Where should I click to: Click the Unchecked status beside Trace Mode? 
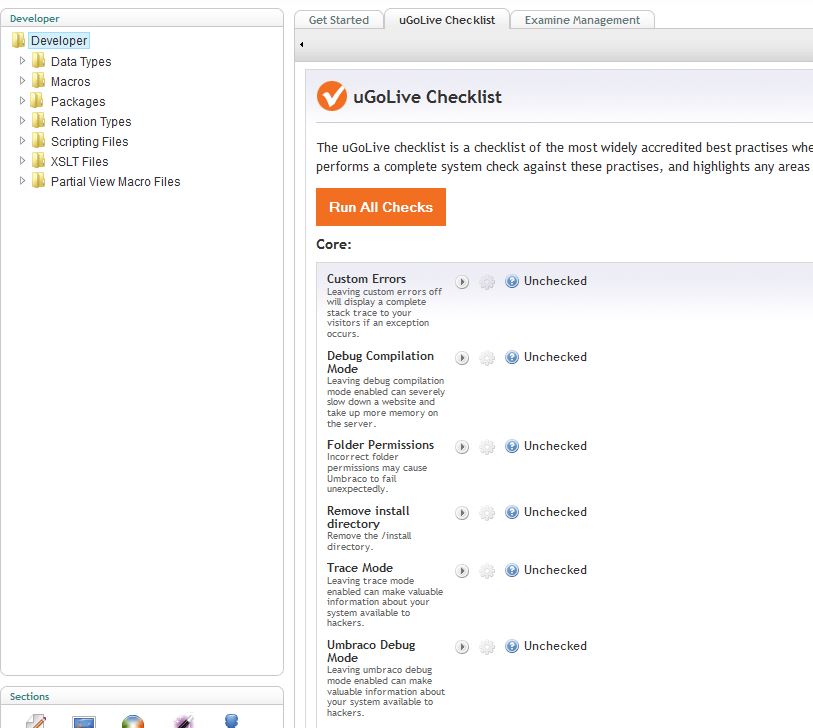555,570
